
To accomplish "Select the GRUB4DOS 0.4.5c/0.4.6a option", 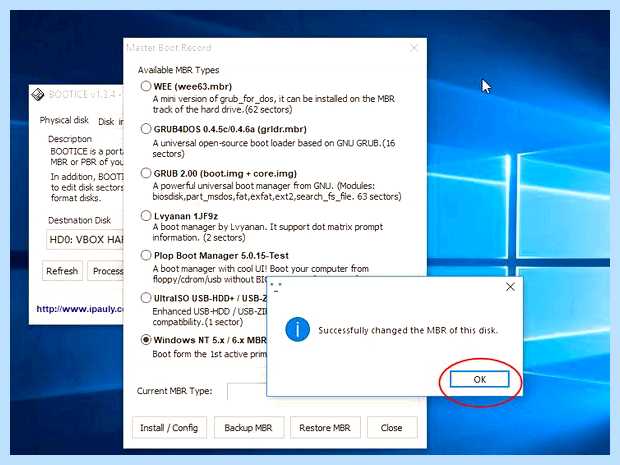I will (x=146, y=129).
